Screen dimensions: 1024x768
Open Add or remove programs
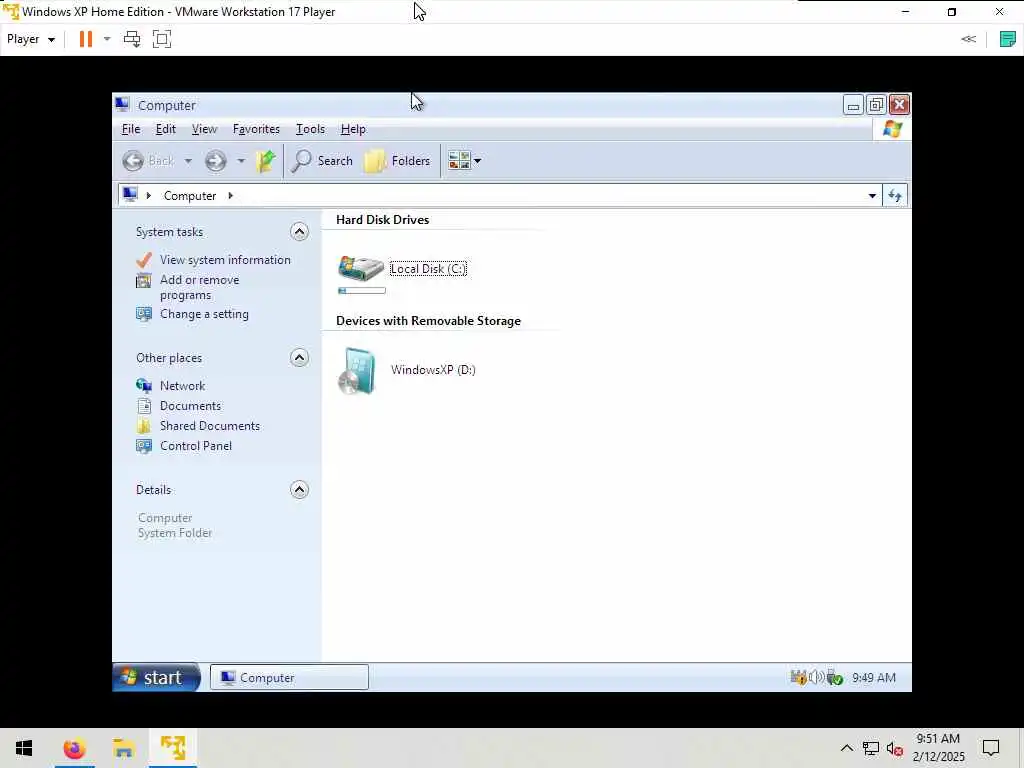[199, 287]
